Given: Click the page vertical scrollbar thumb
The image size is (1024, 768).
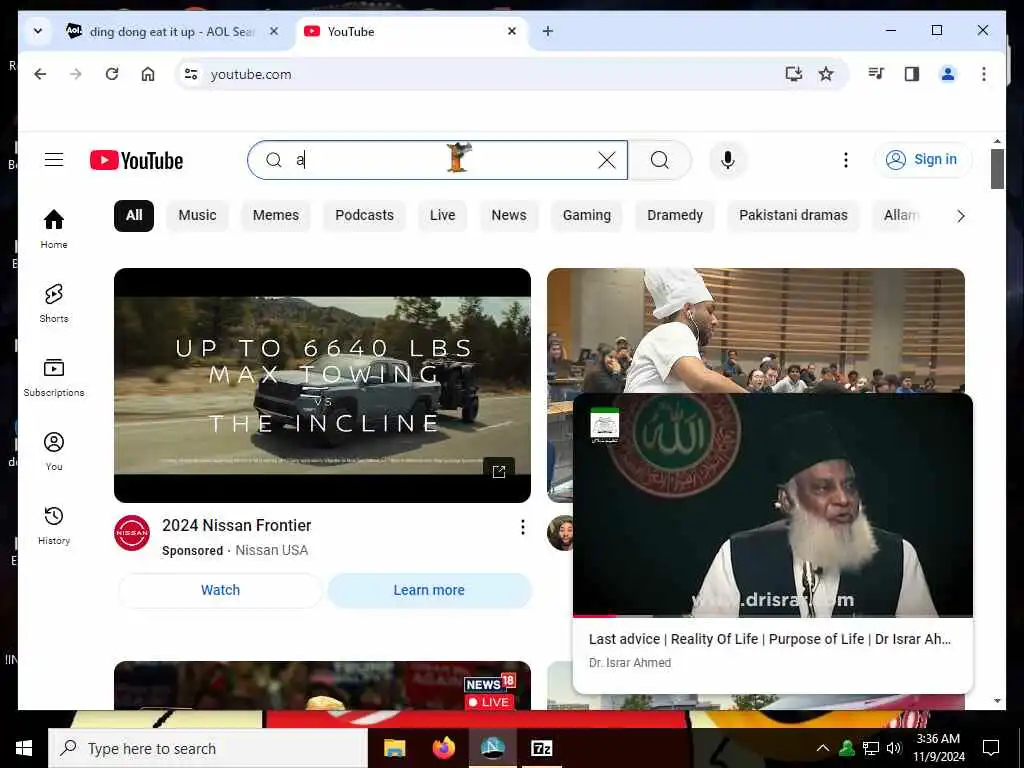Looking at the screenshot, I should (997, 168).
